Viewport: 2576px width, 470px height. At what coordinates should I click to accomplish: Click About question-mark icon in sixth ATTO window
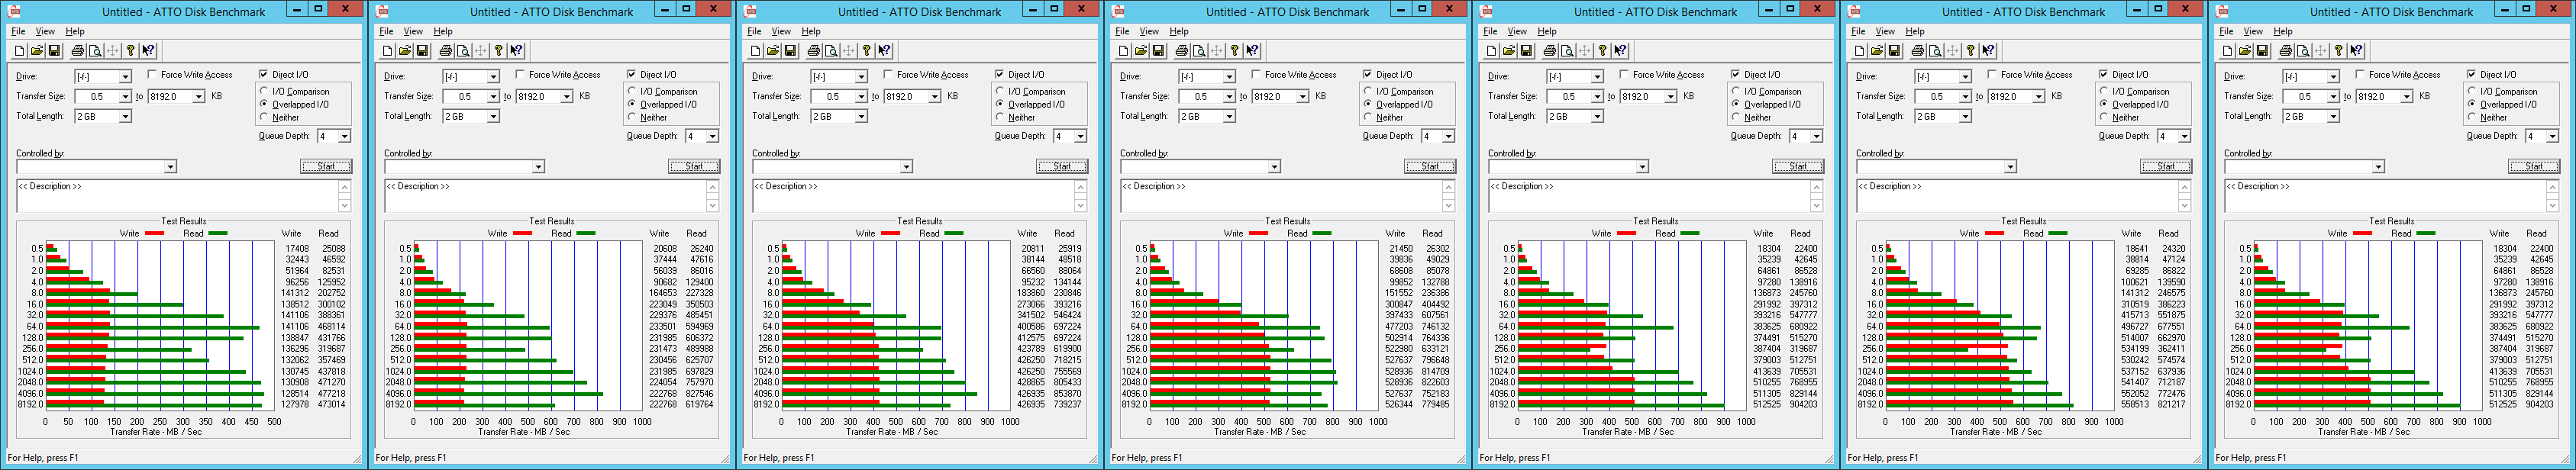tap(1970, 51)
